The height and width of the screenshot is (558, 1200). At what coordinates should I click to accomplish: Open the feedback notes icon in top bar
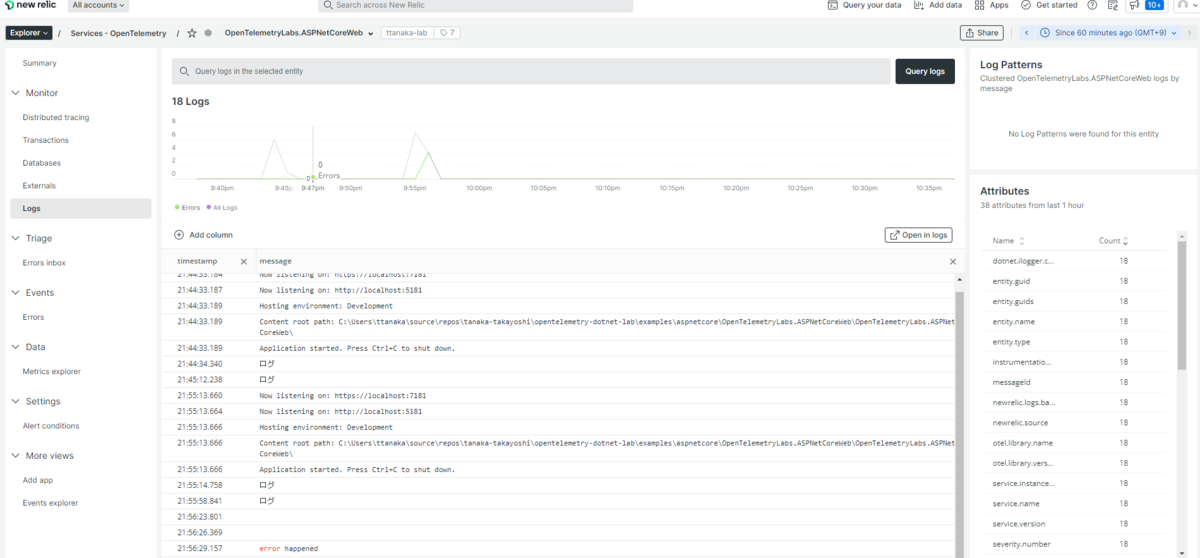tap(1112, 5)
